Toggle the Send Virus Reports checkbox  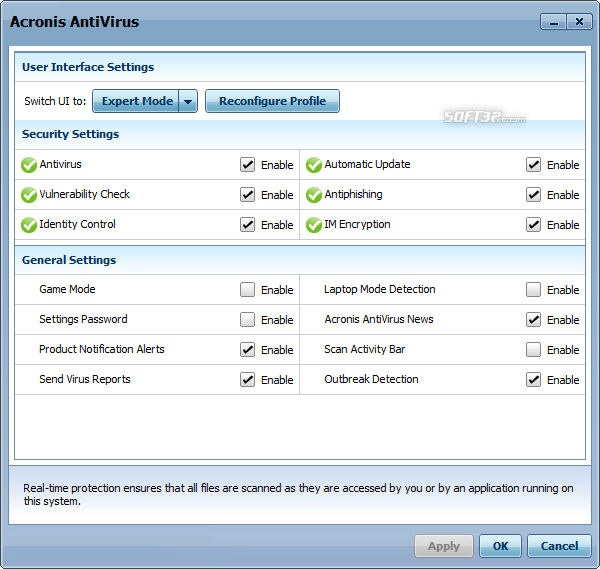tap(248, 380)
